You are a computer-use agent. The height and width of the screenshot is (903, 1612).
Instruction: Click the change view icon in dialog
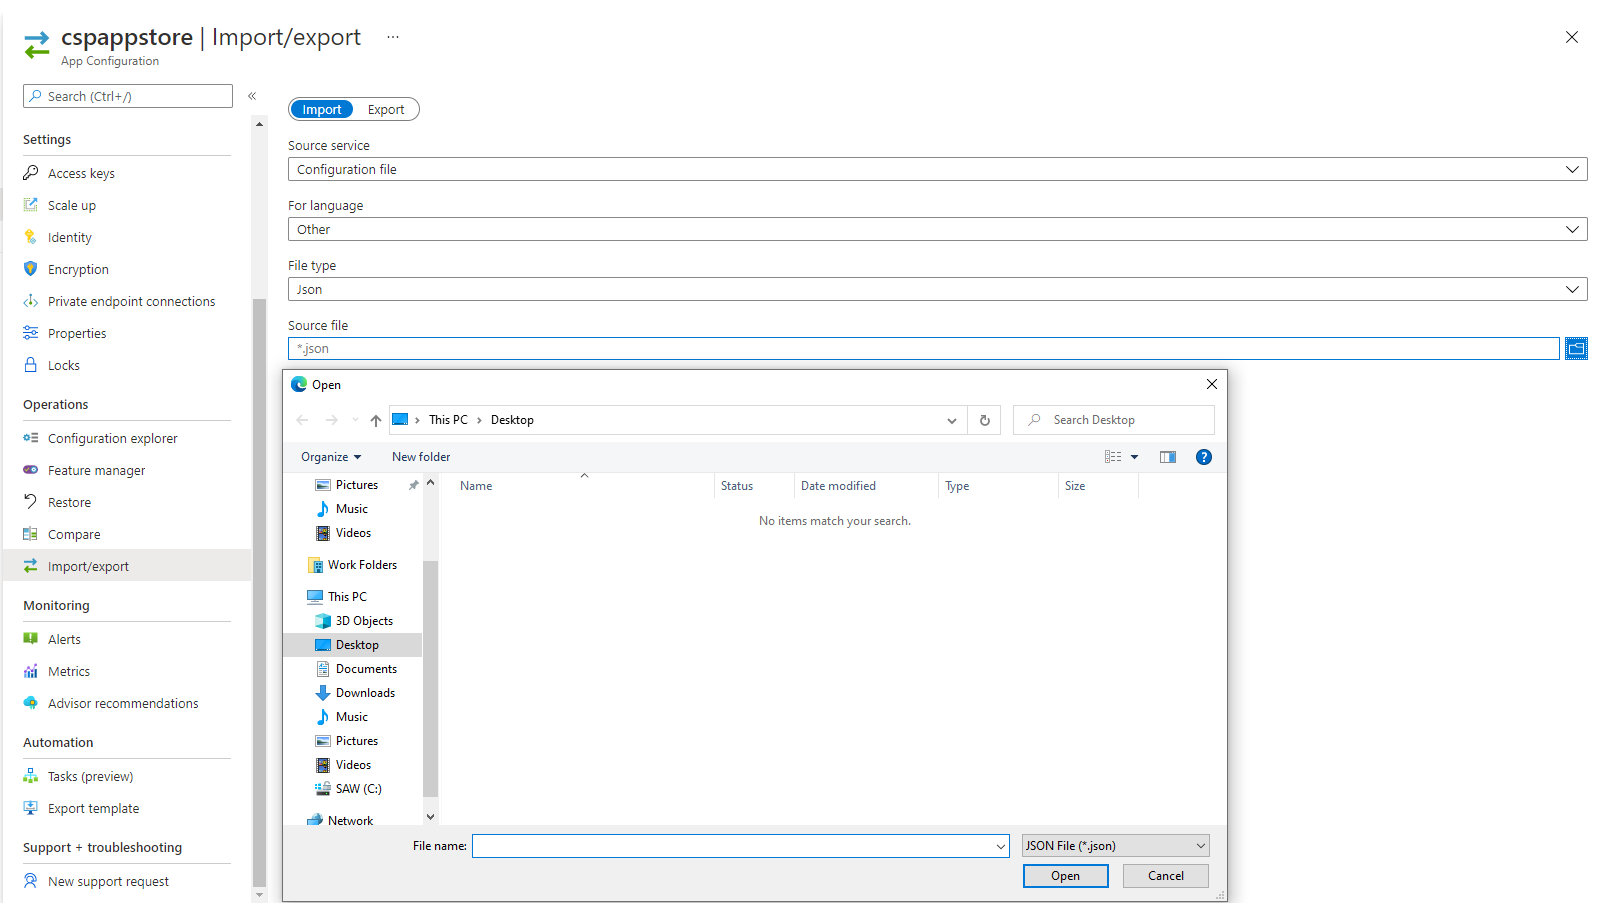1113,457
